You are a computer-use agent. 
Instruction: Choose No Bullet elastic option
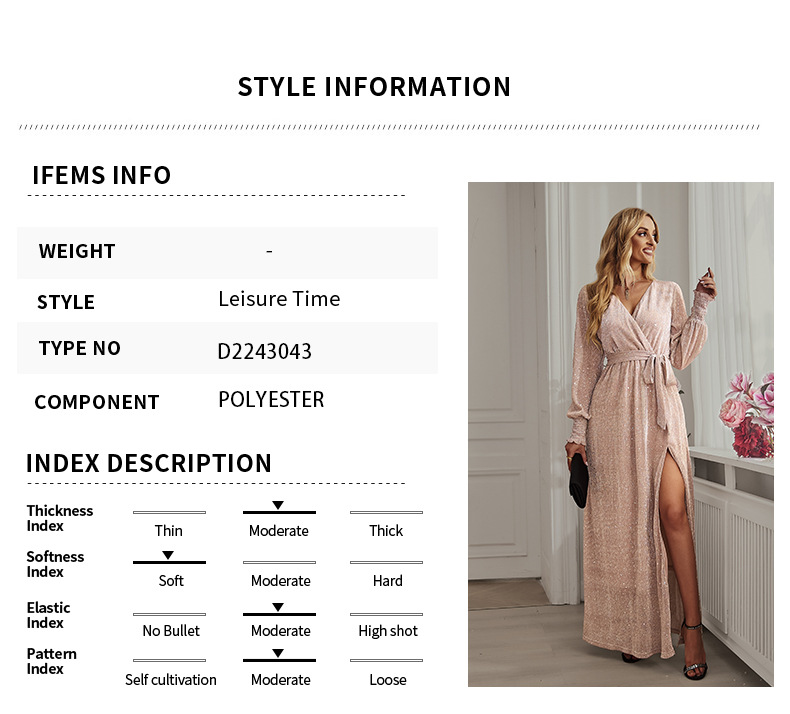click(x=171, y=631)
